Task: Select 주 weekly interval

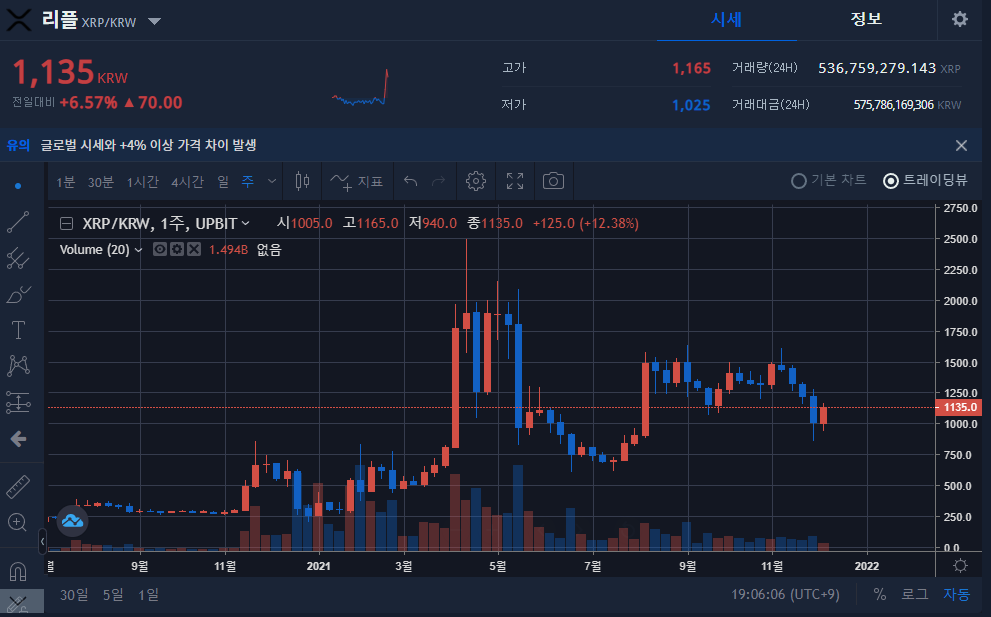Action: (248, 182)
